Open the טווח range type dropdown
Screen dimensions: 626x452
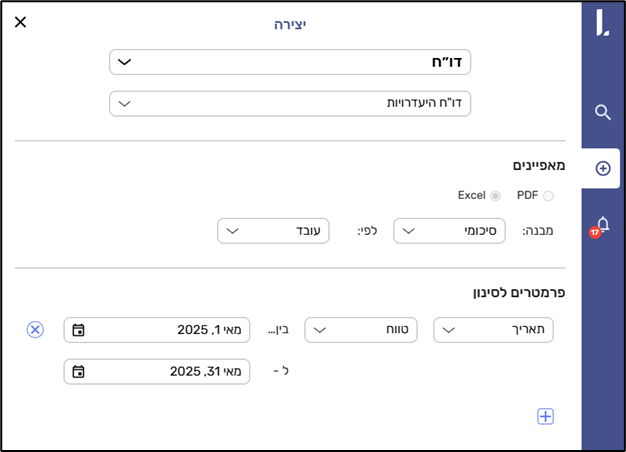pyautogui.click(x=360, y=330)
